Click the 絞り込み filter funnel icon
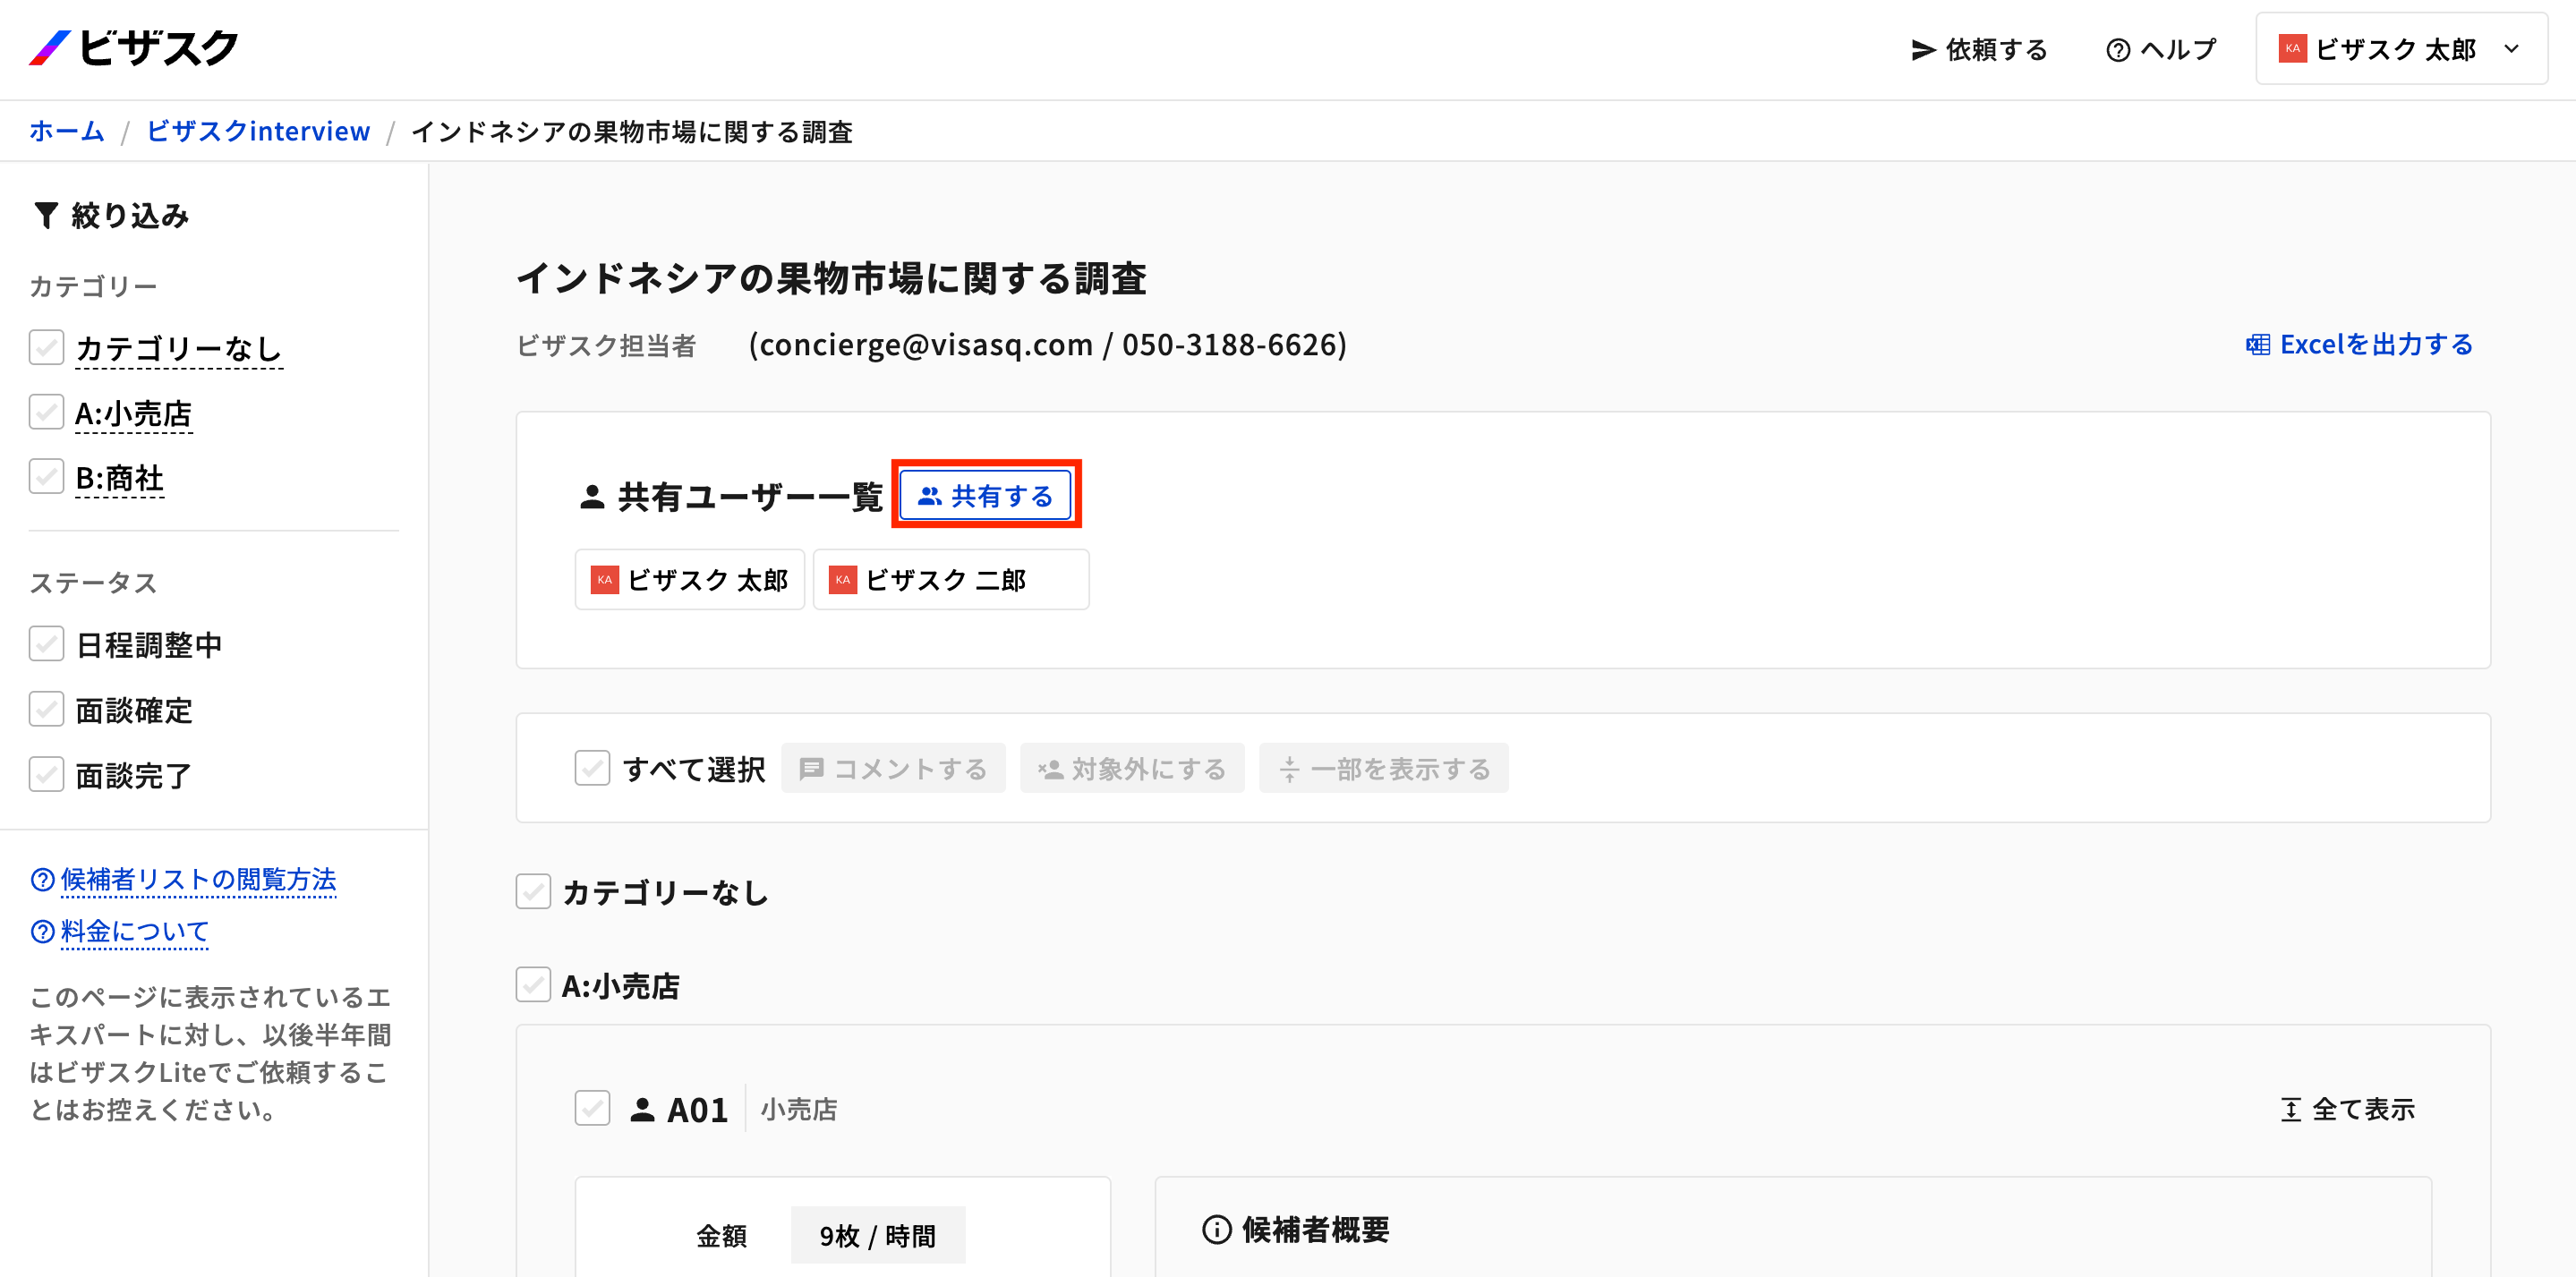The height and width of the screenshot is (1277, 2576). (46, 215)
